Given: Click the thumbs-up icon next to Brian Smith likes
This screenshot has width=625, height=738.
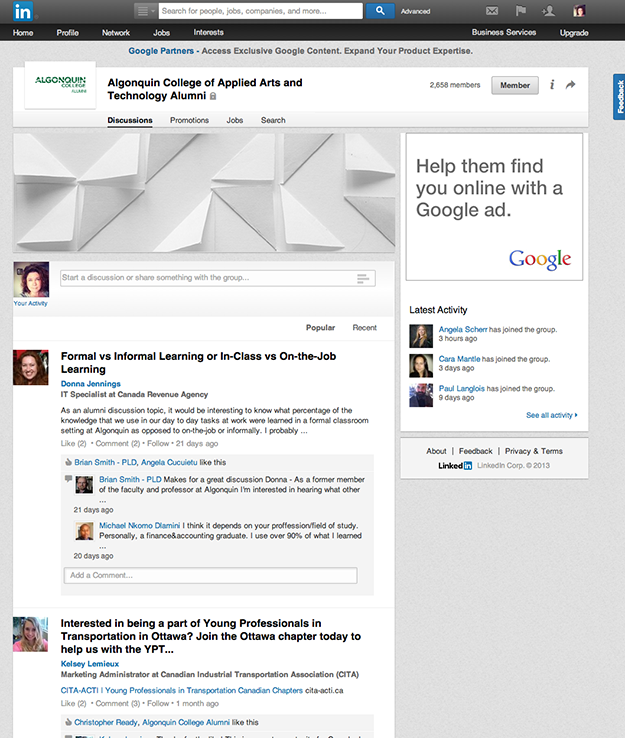Looking at the screenshot, I should (x=68, y=462).
